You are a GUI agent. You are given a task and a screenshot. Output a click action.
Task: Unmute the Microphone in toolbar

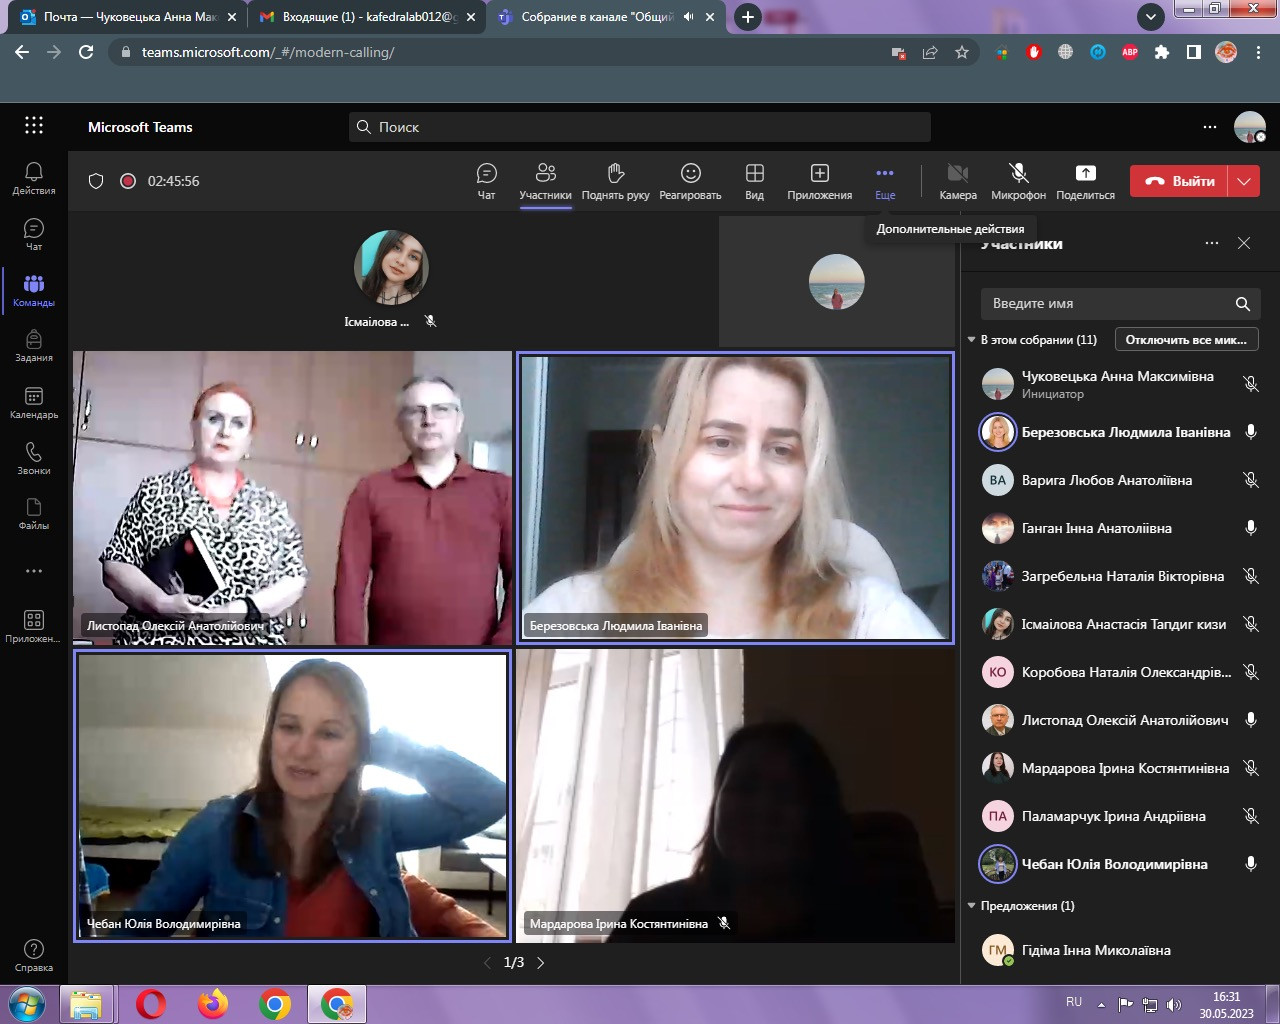click(1018, 181)
